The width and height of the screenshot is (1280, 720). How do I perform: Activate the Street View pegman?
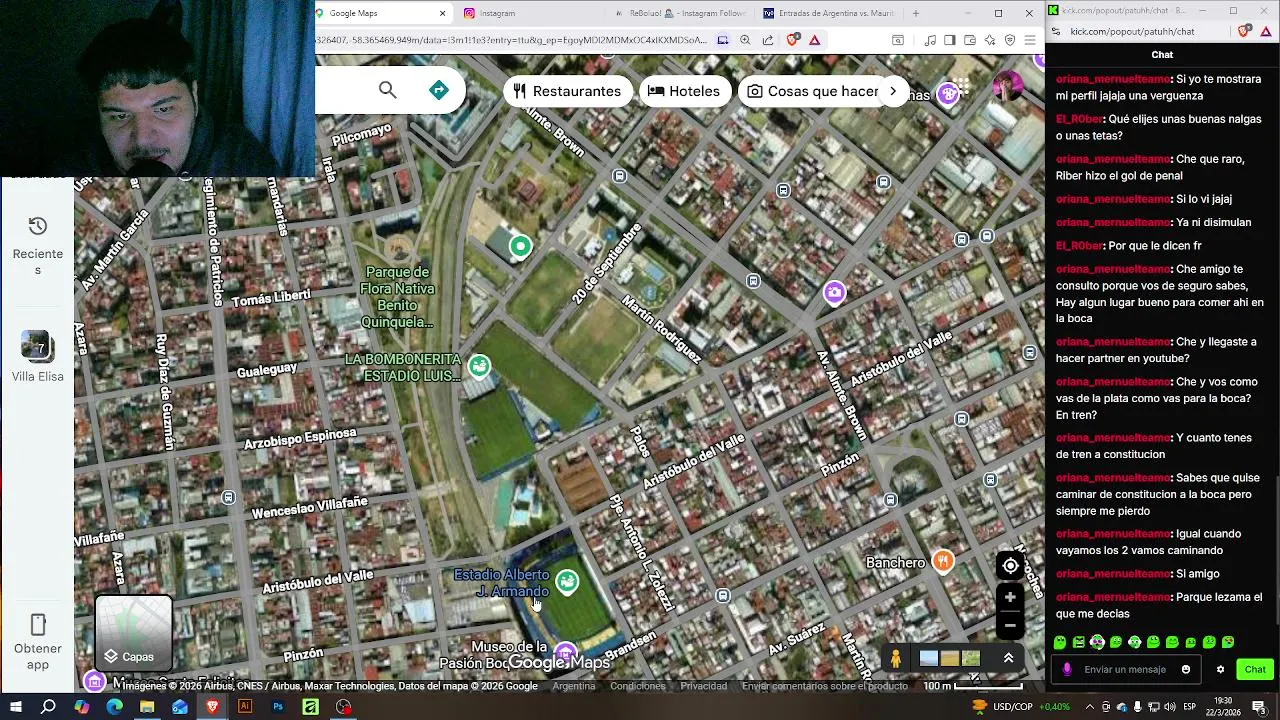point(896,658)
